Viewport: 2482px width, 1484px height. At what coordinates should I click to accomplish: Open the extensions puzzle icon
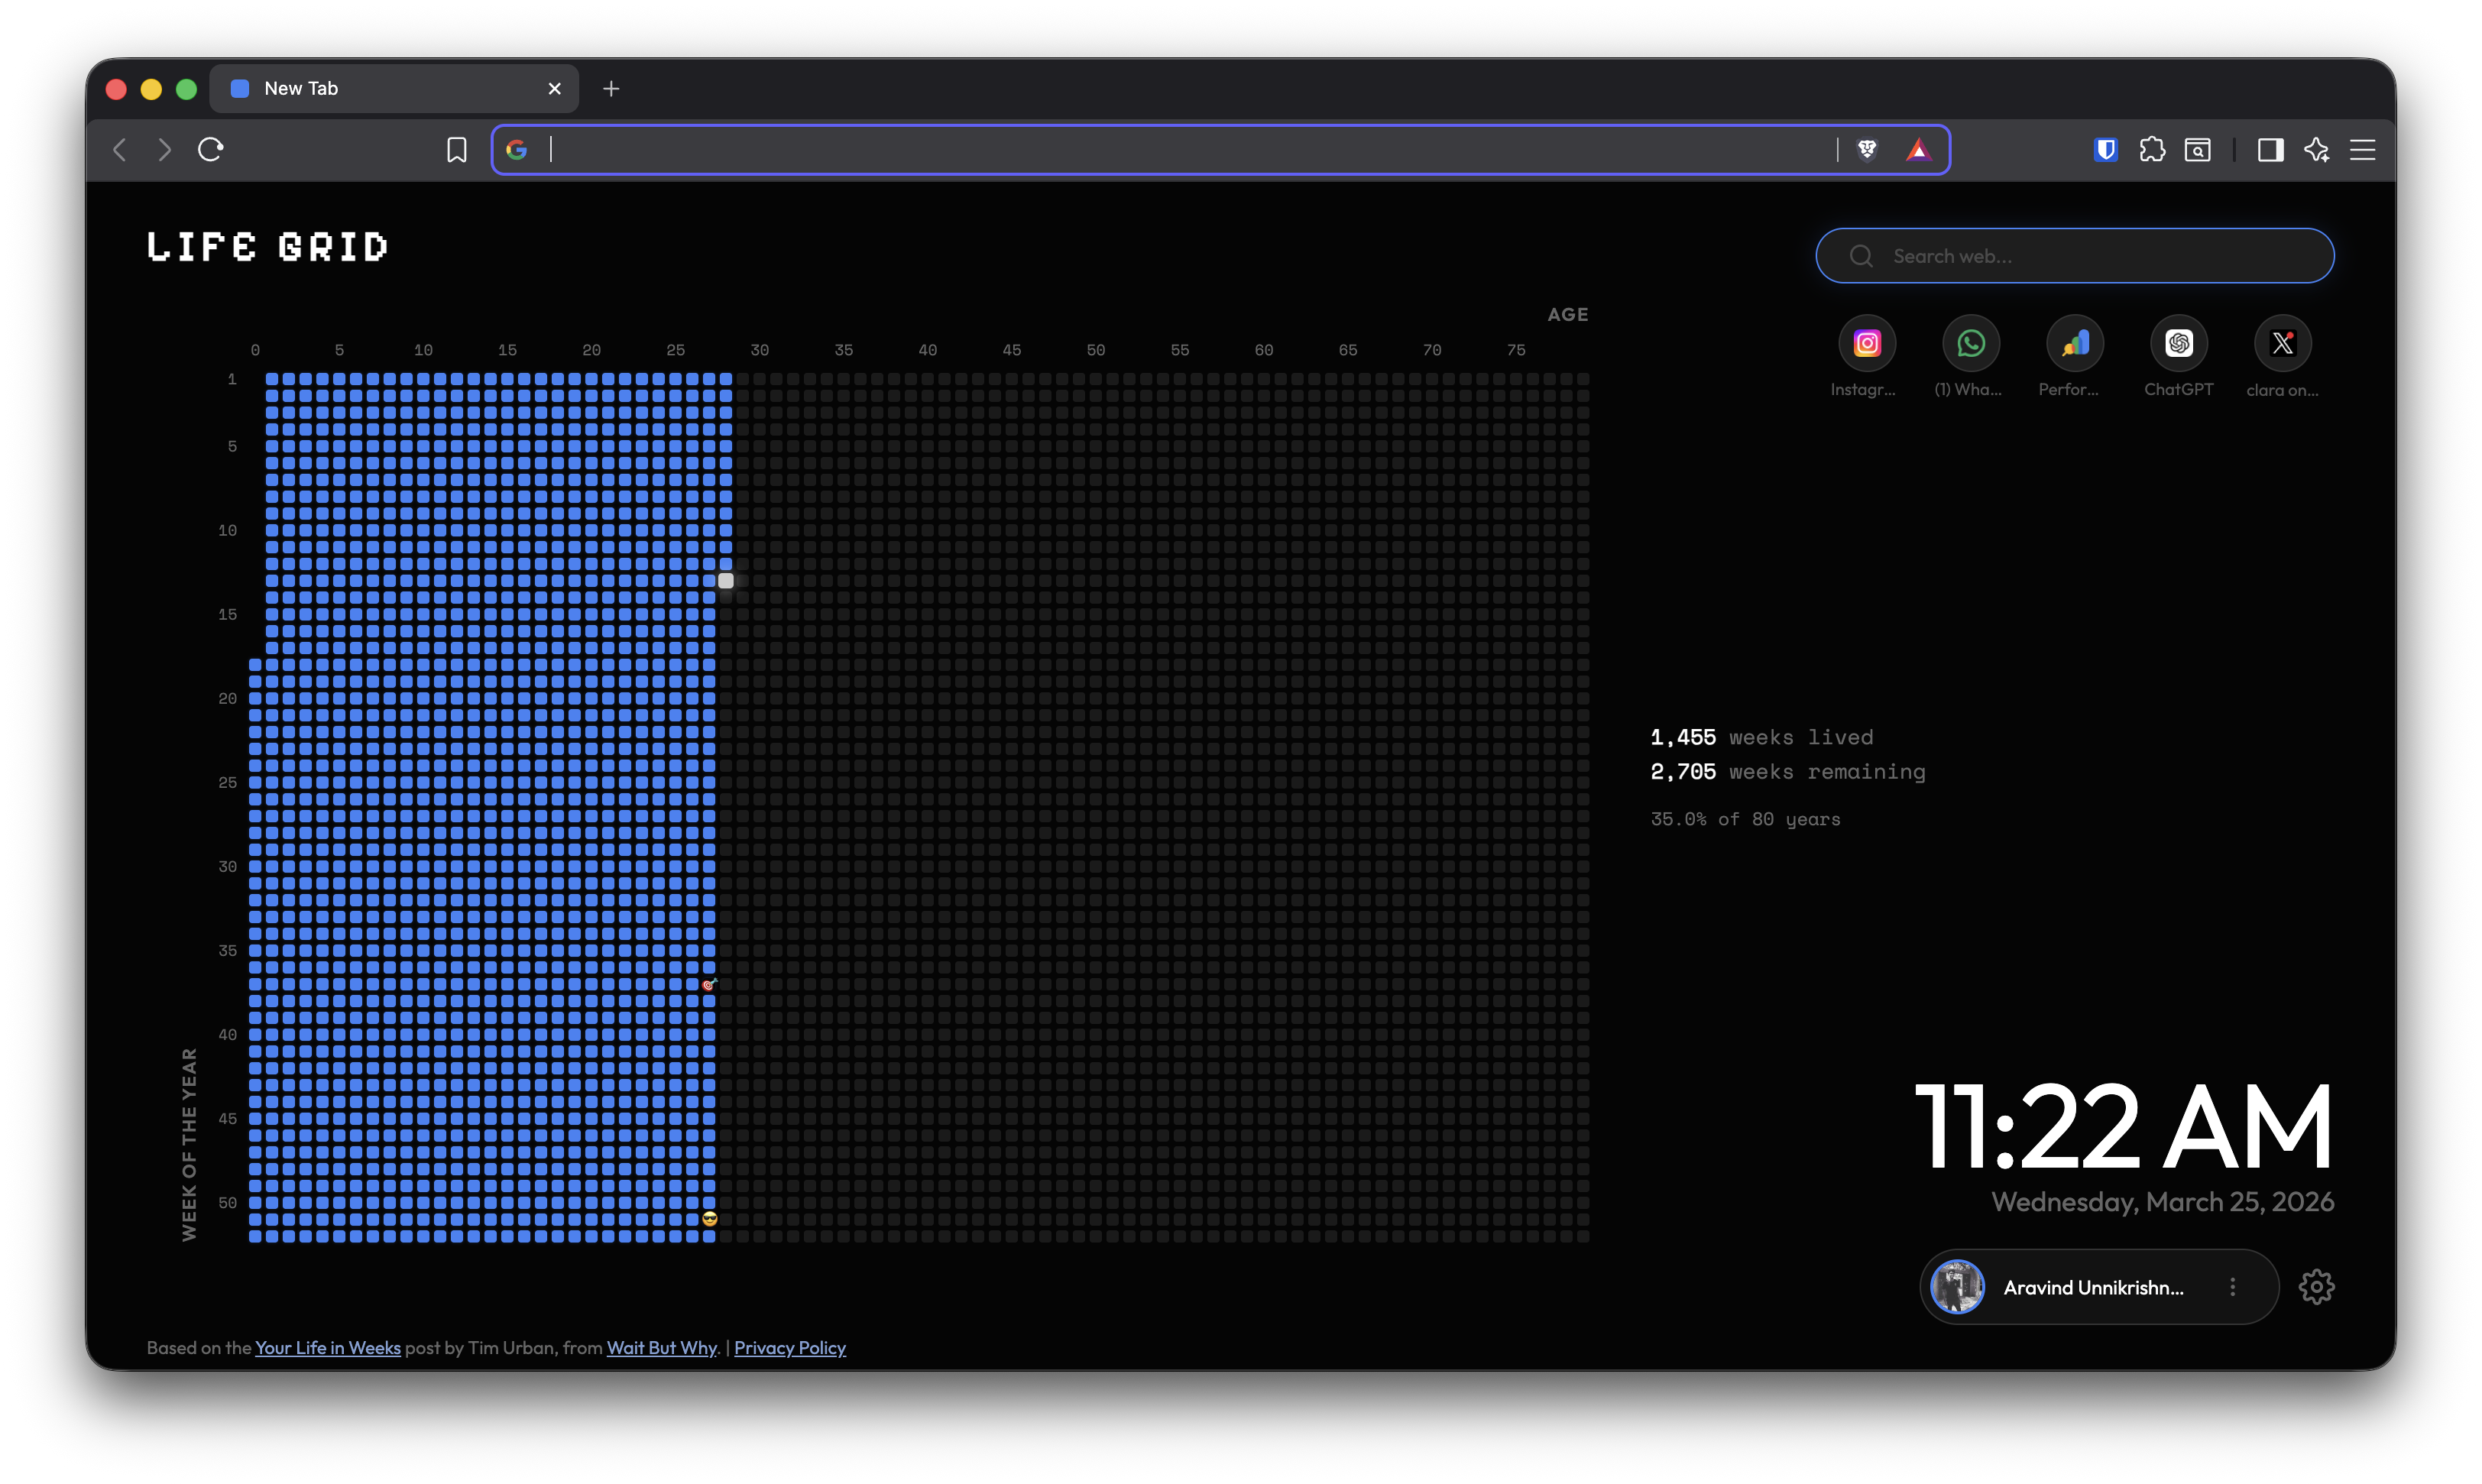pos(2153,149)
